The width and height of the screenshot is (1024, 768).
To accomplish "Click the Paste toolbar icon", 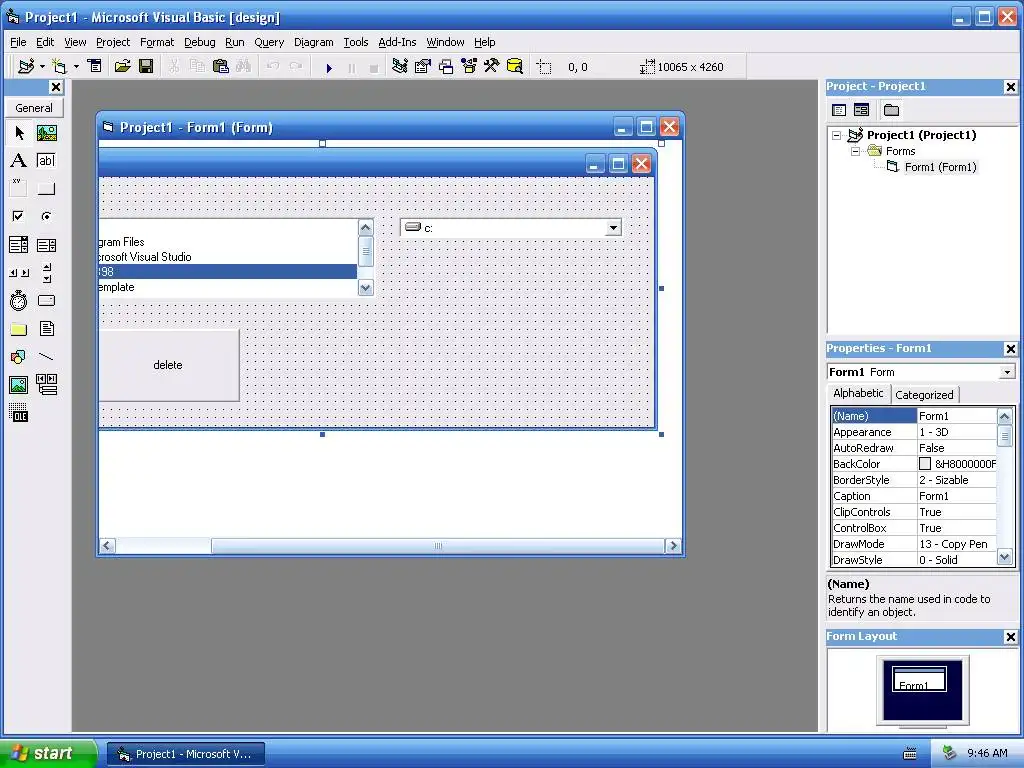I will pos(221,67).
